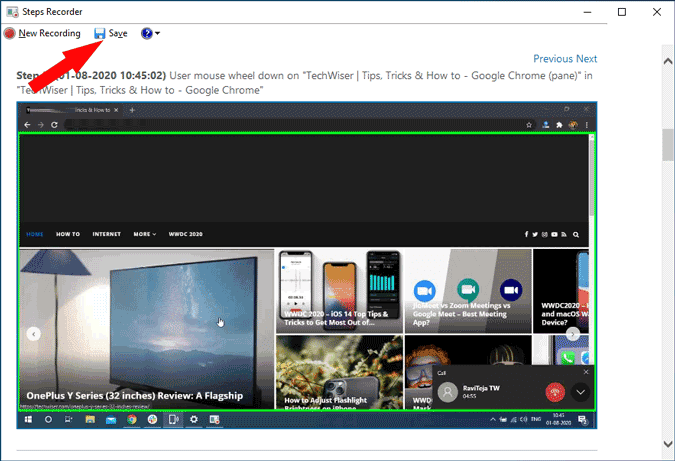This screenshot has width=675, height=461.
Task: Click the Chrome back arrow in captured screenshot
Action: [x=27, y=125]
